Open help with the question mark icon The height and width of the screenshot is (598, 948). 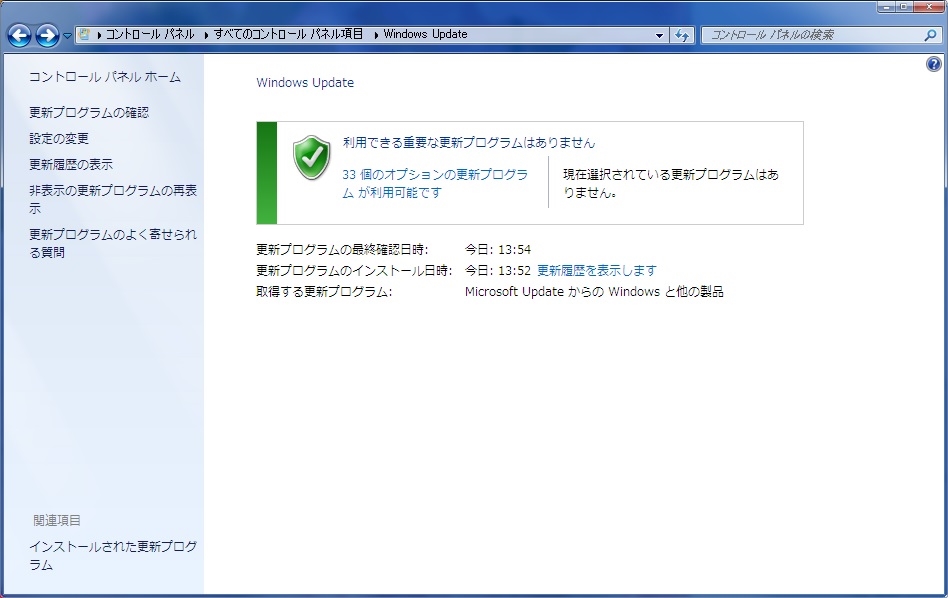tap(933, 64)
